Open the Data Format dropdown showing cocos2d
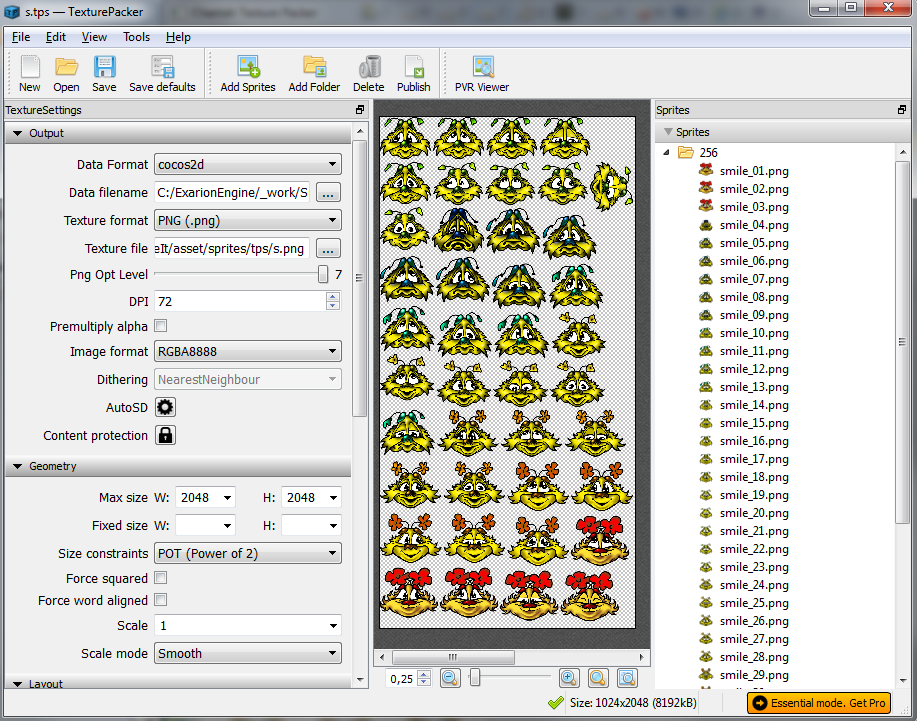This screenshot has width=917, height=721. coord(247,164)
